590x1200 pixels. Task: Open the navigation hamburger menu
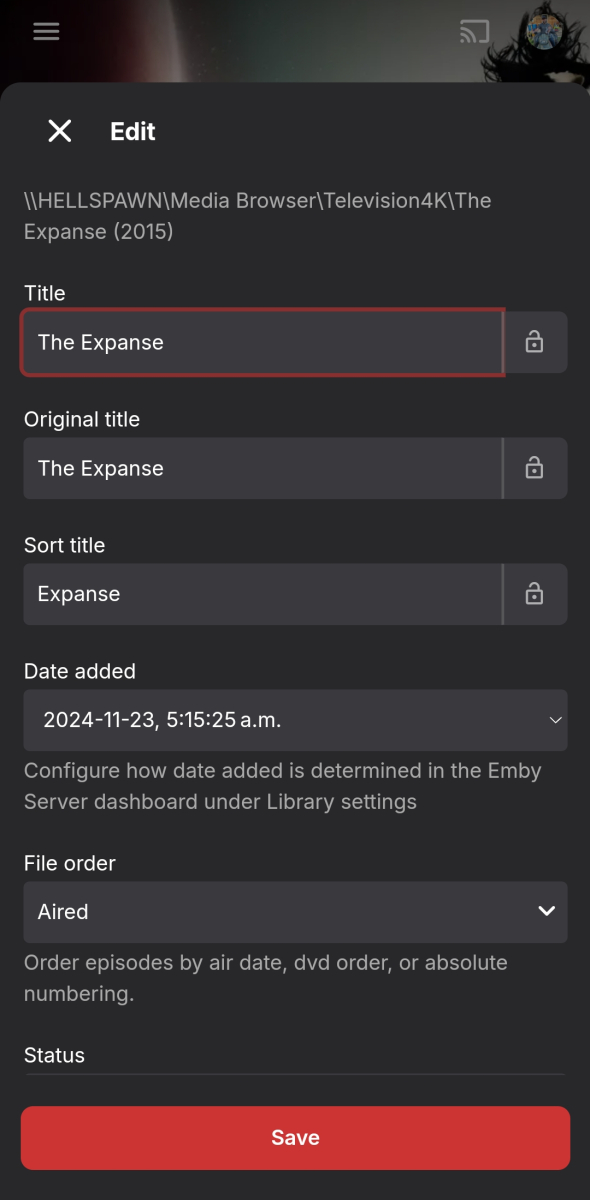coord(46,31)
